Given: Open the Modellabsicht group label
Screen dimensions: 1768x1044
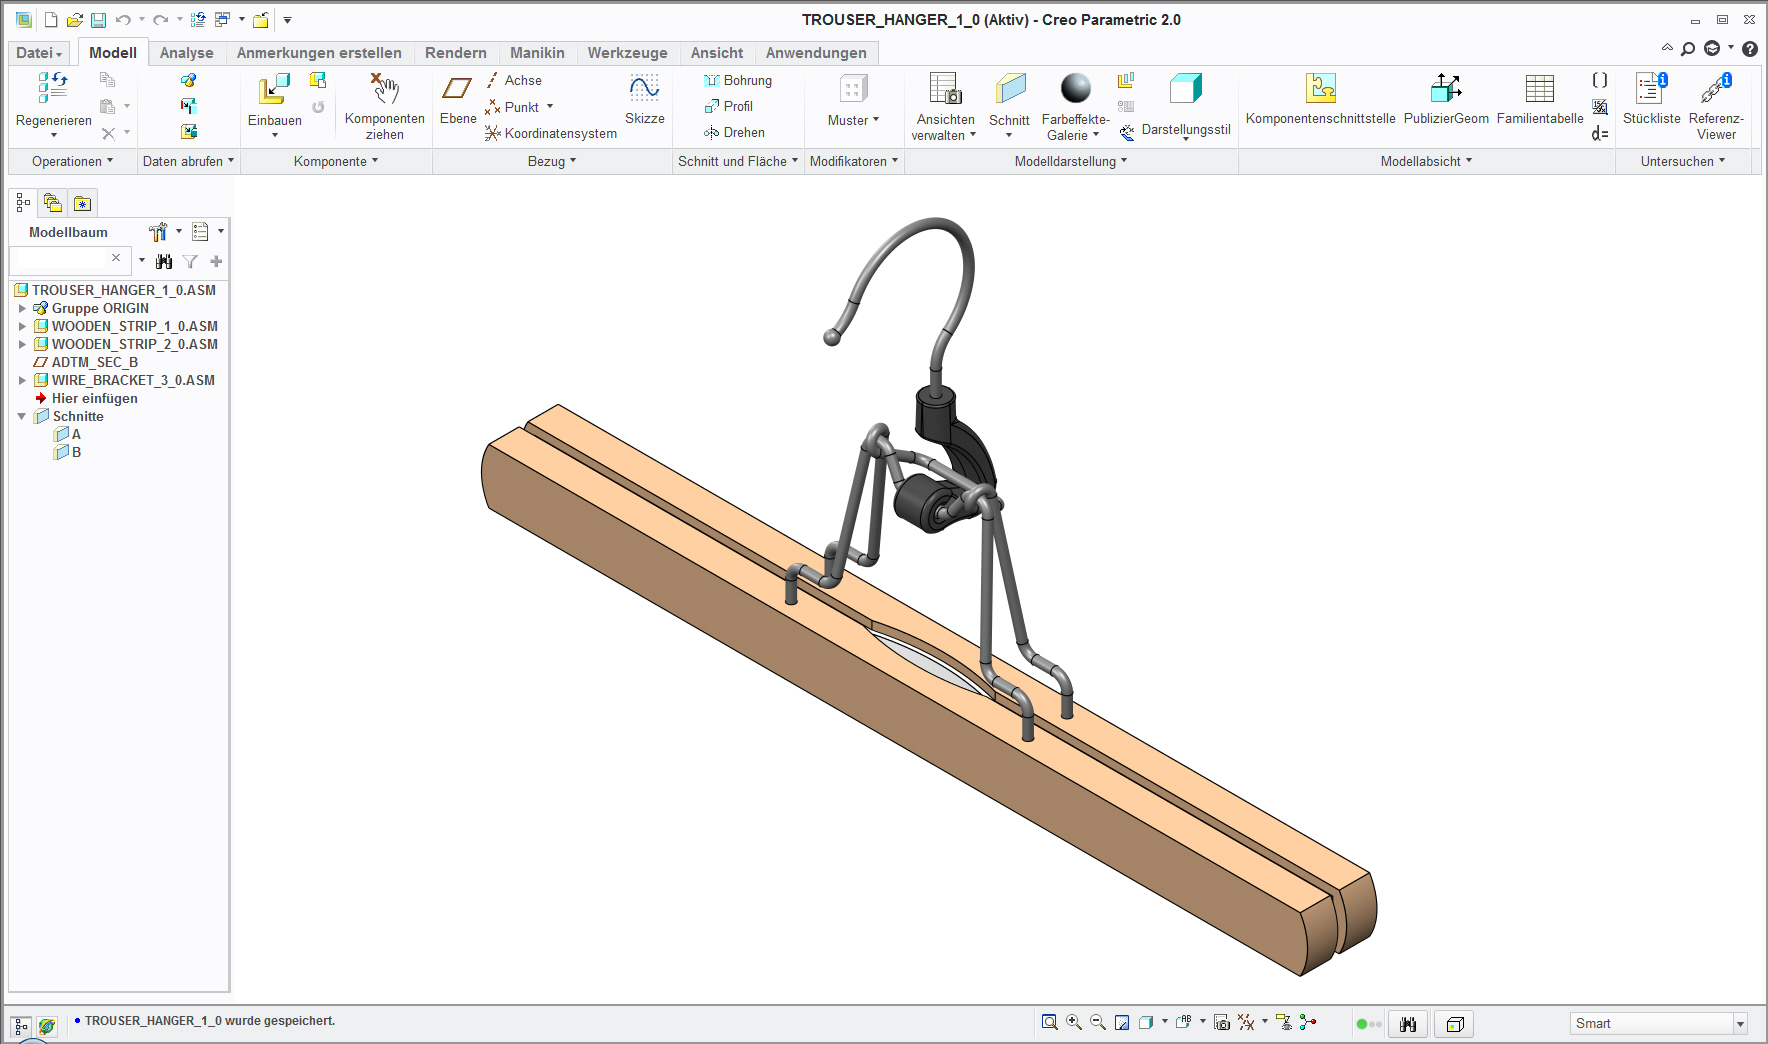Looking at the screenshot, I should (1426, 161).
